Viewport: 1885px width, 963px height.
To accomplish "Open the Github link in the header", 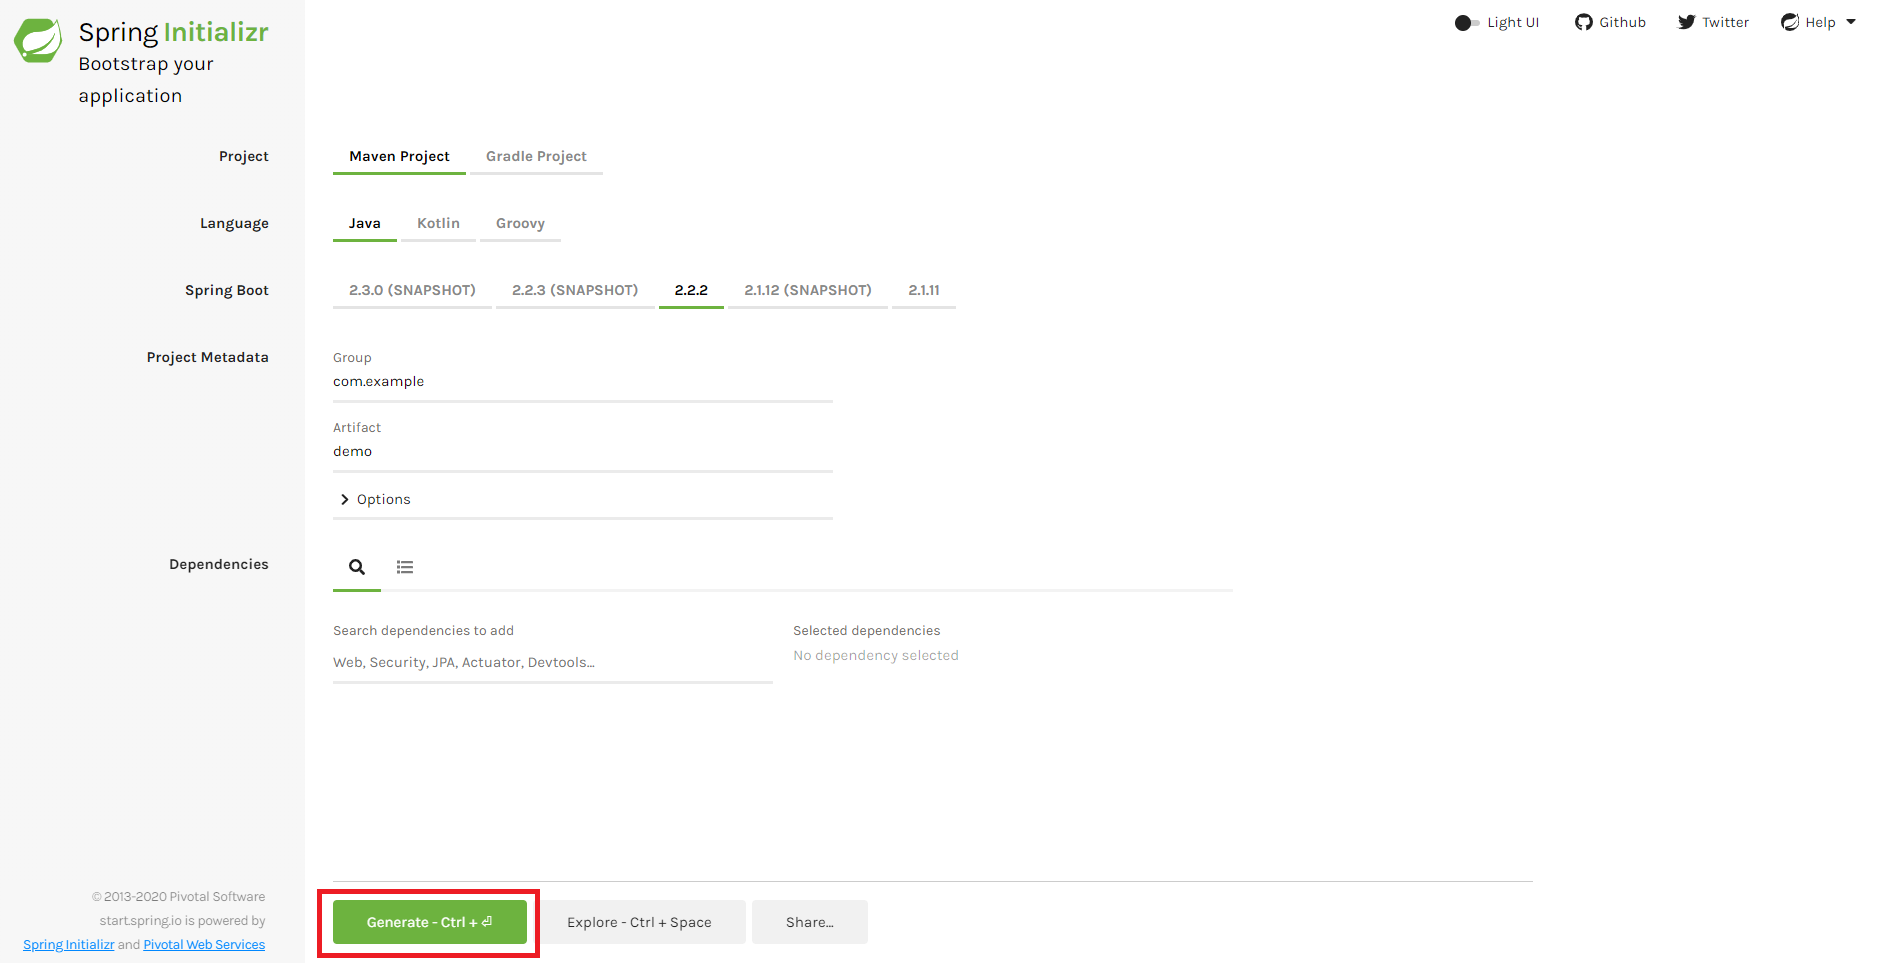I will pos(1610,22).
